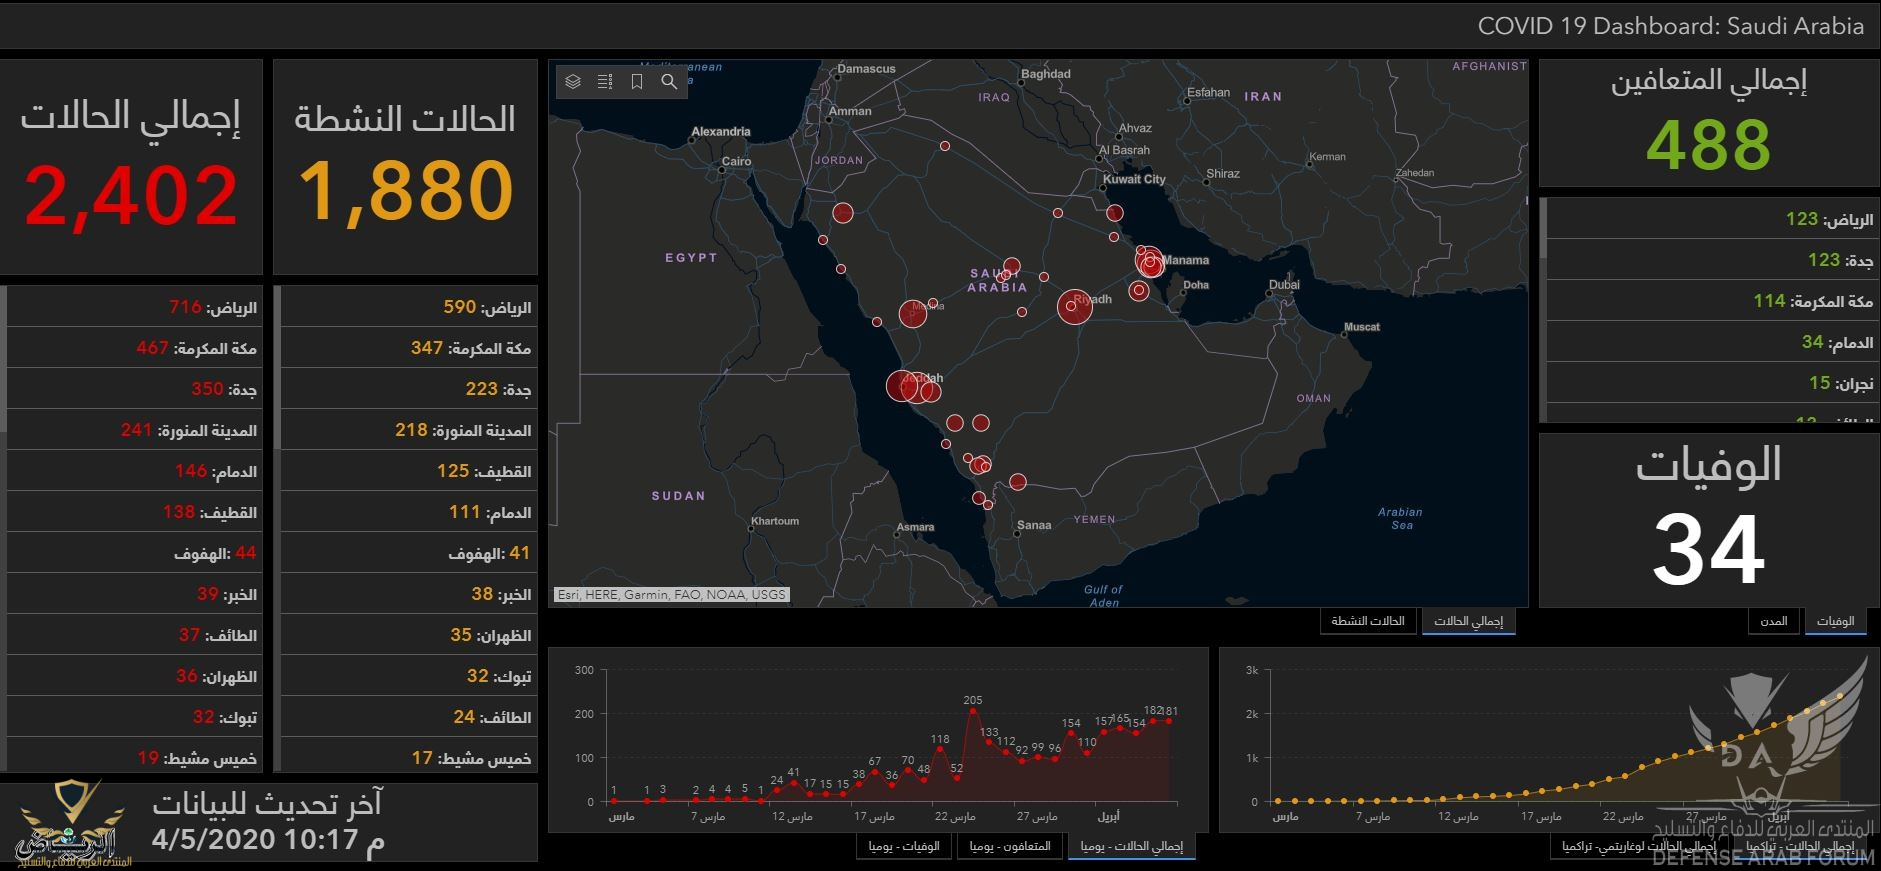The image size is (1881, 871).
Task: Select active cases row الدمام: 111
Action: pyautogui.click(x=408, y=511)
